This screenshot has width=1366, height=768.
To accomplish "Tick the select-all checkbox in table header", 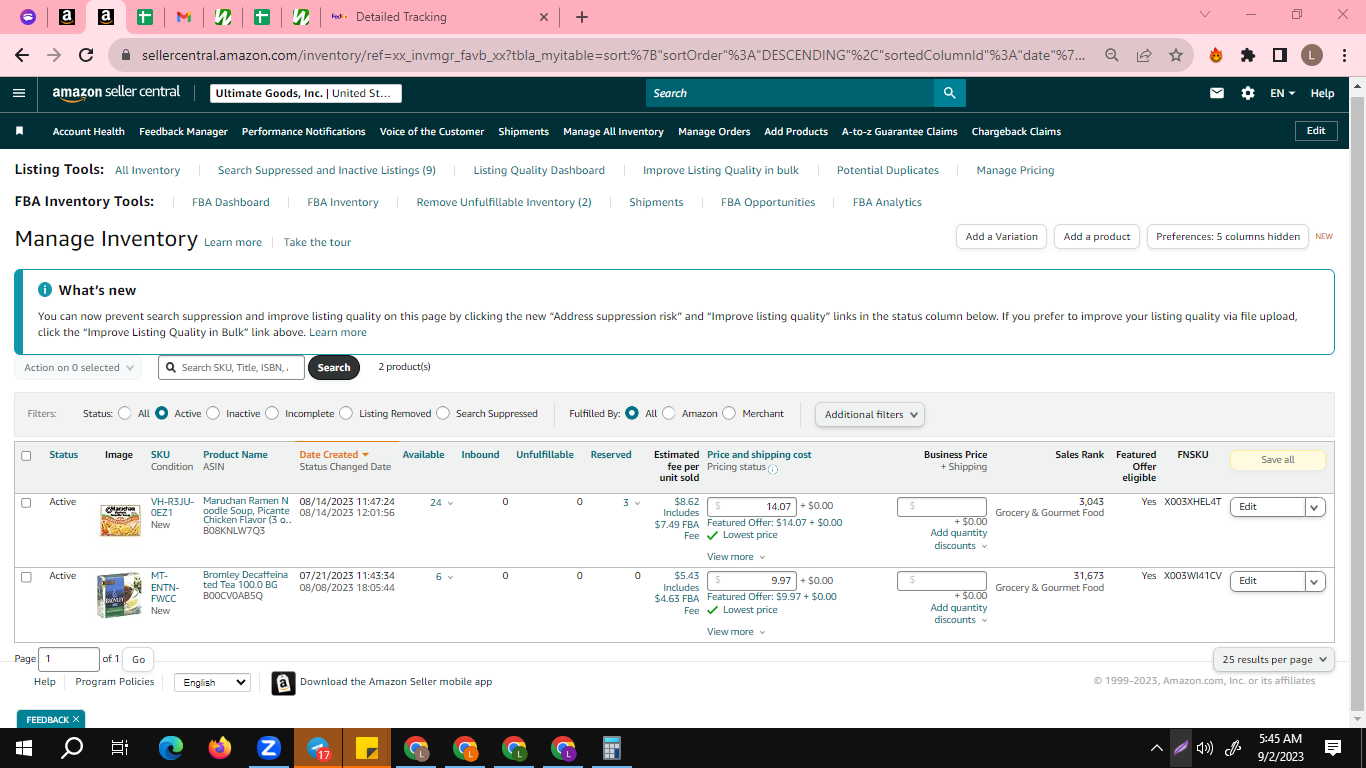I will pos(26,455).
